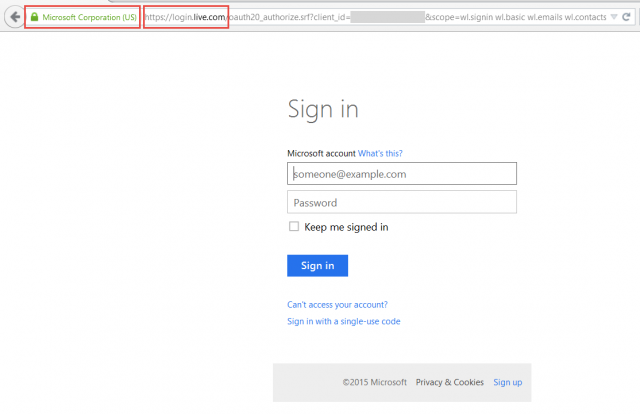Click the ©2015 Microsoft footer text
This screenshot has width=640, height=414.
(374, 382)
